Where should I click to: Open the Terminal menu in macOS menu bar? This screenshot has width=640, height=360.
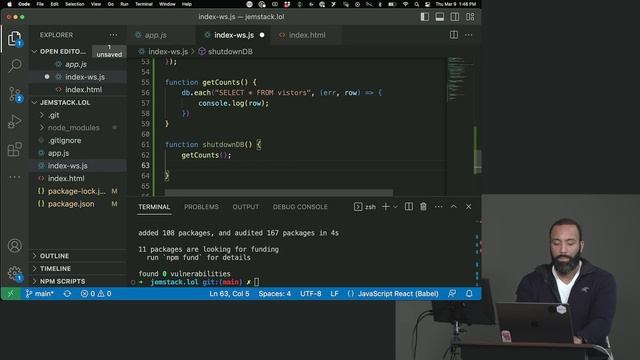(144, 4)
